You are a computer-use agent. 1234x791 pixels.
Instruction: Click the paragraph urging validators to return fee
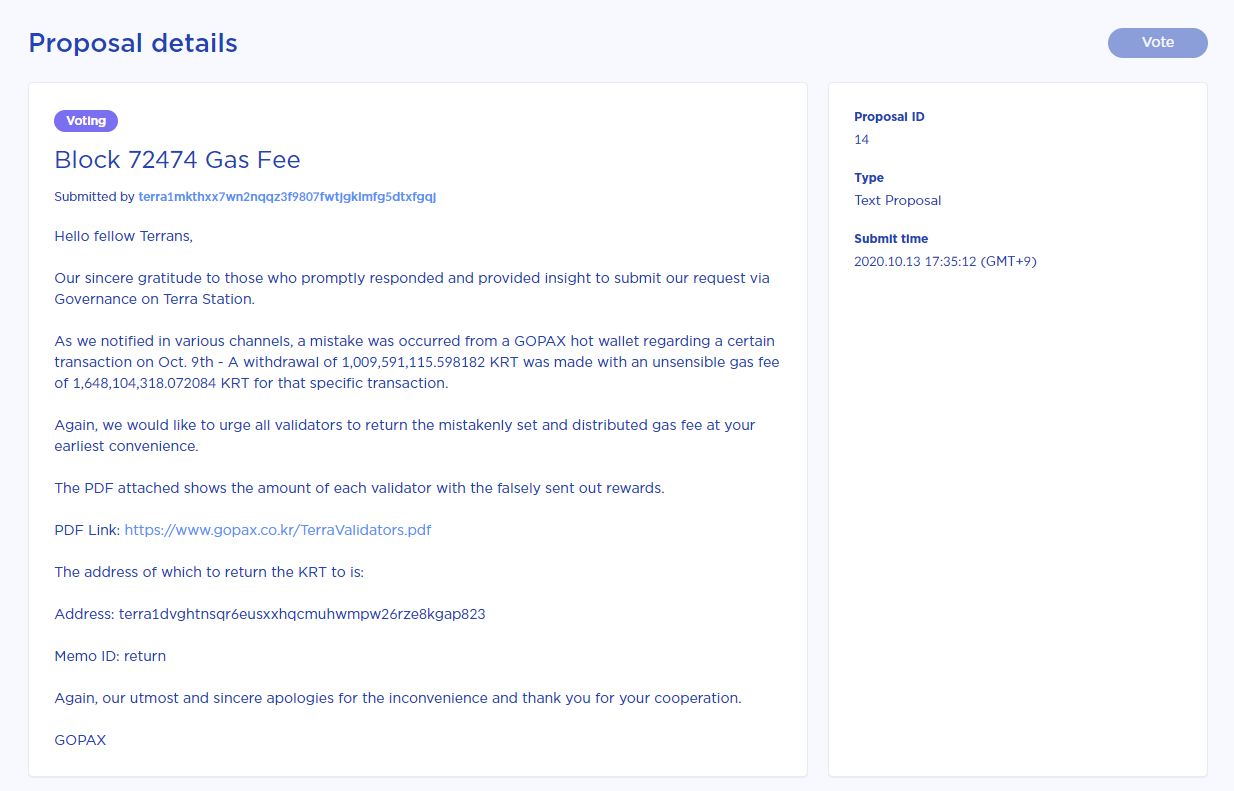point(404,435)
